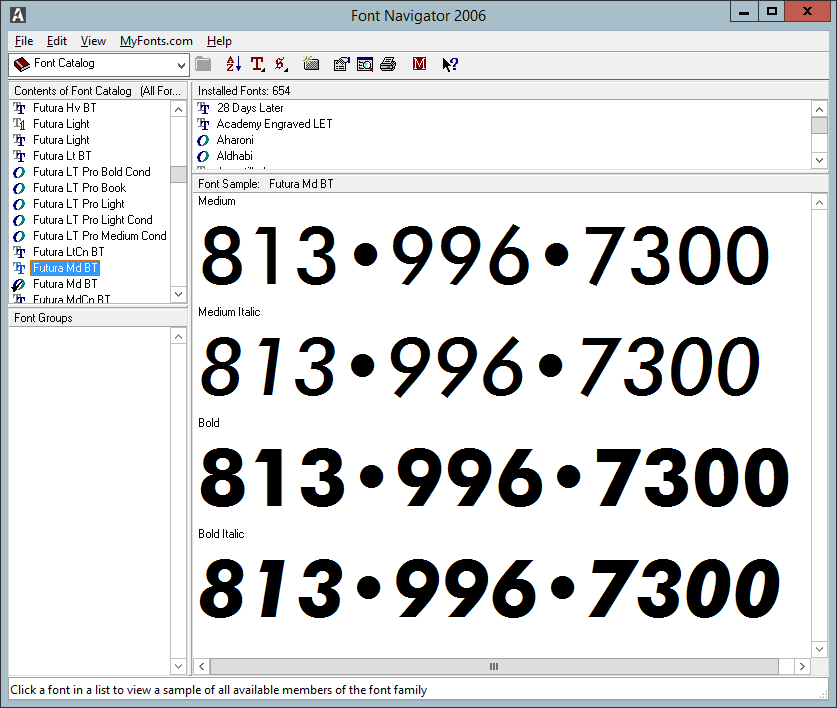Click the printer icon to print sample
This screenshot has width=837, height=708.
click(388, 64)
